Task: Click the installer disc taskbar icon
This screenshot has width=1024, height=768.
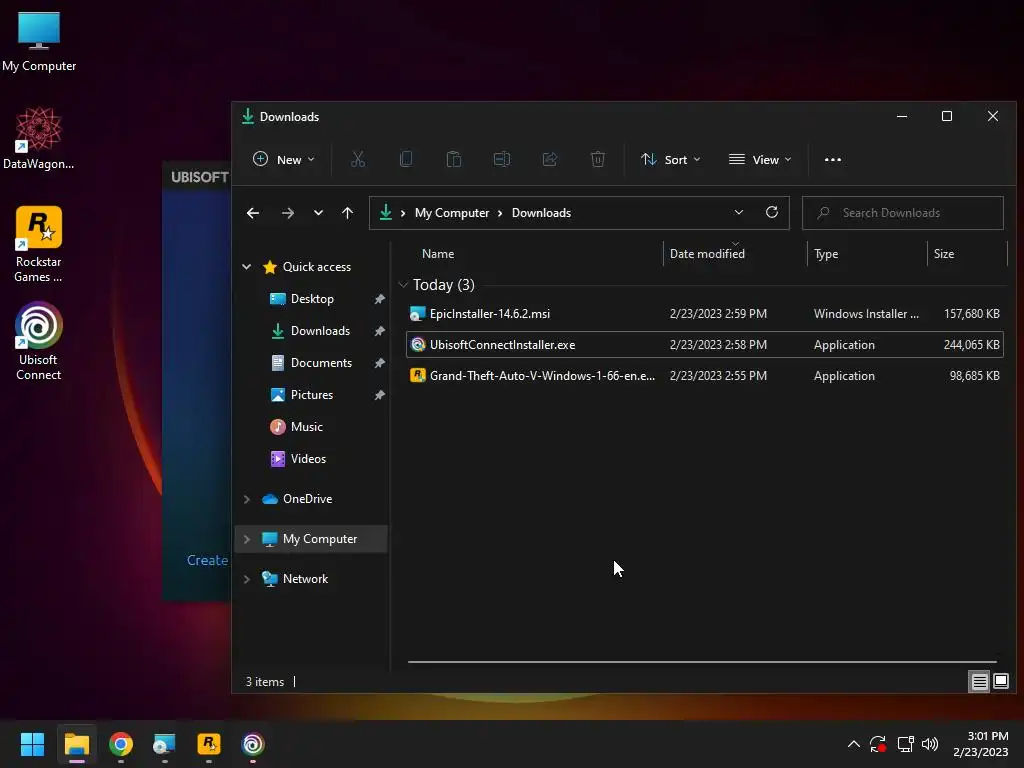Action: [x=165, y=744]
